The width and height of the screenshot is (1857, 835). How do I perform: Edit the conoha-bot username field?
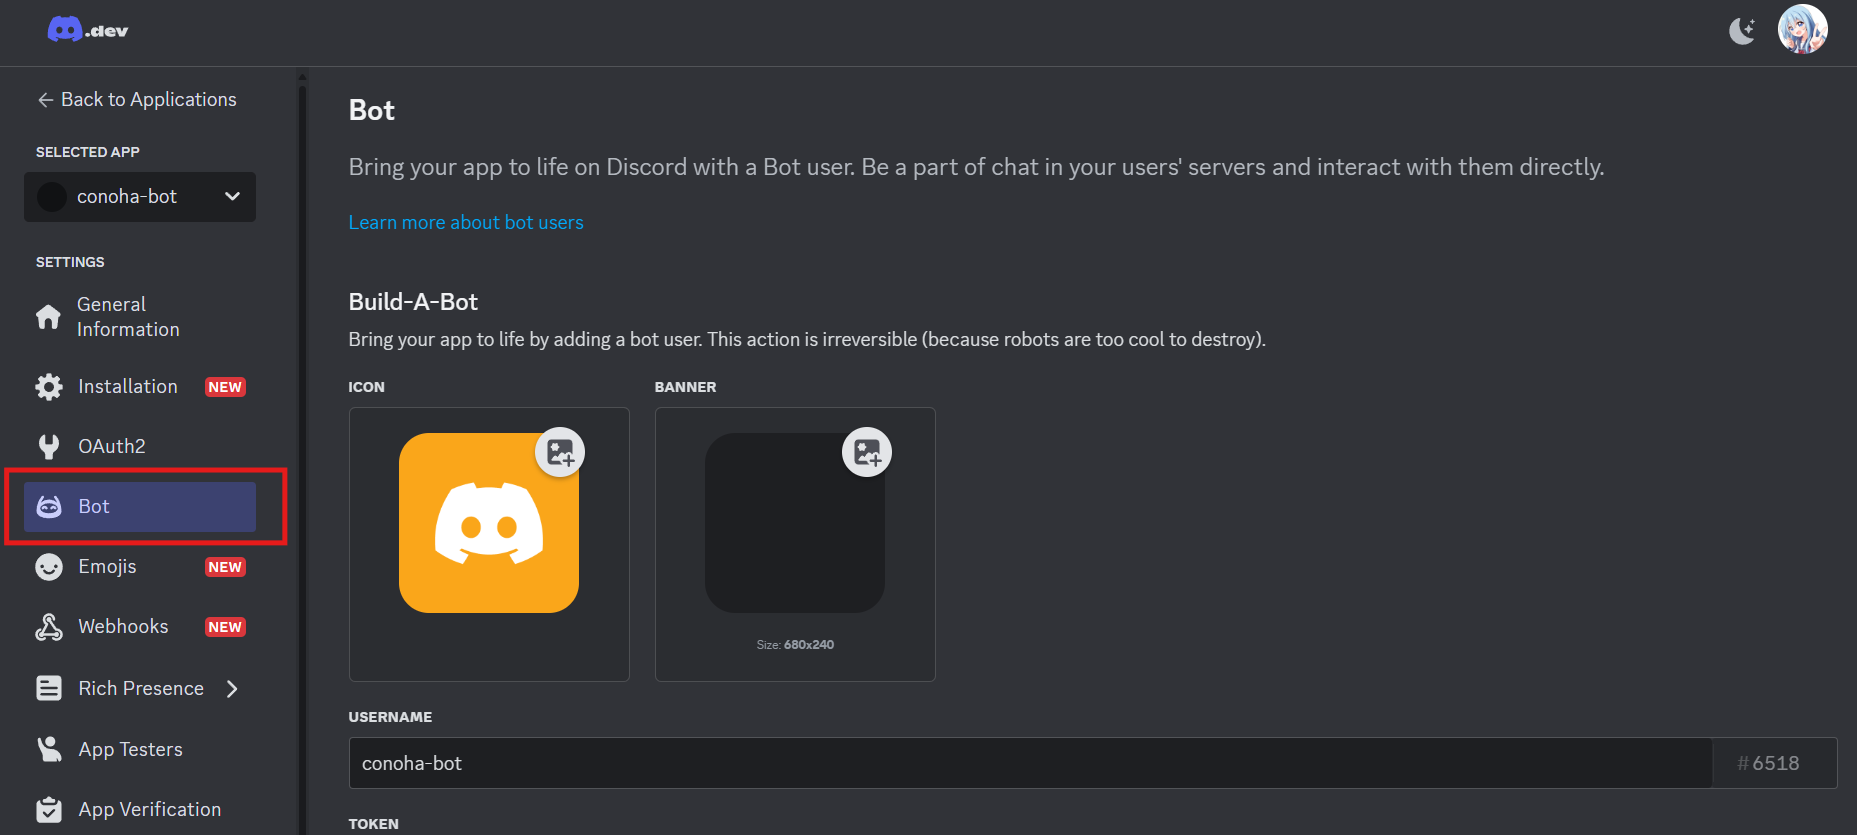[x=1030, y=763]
